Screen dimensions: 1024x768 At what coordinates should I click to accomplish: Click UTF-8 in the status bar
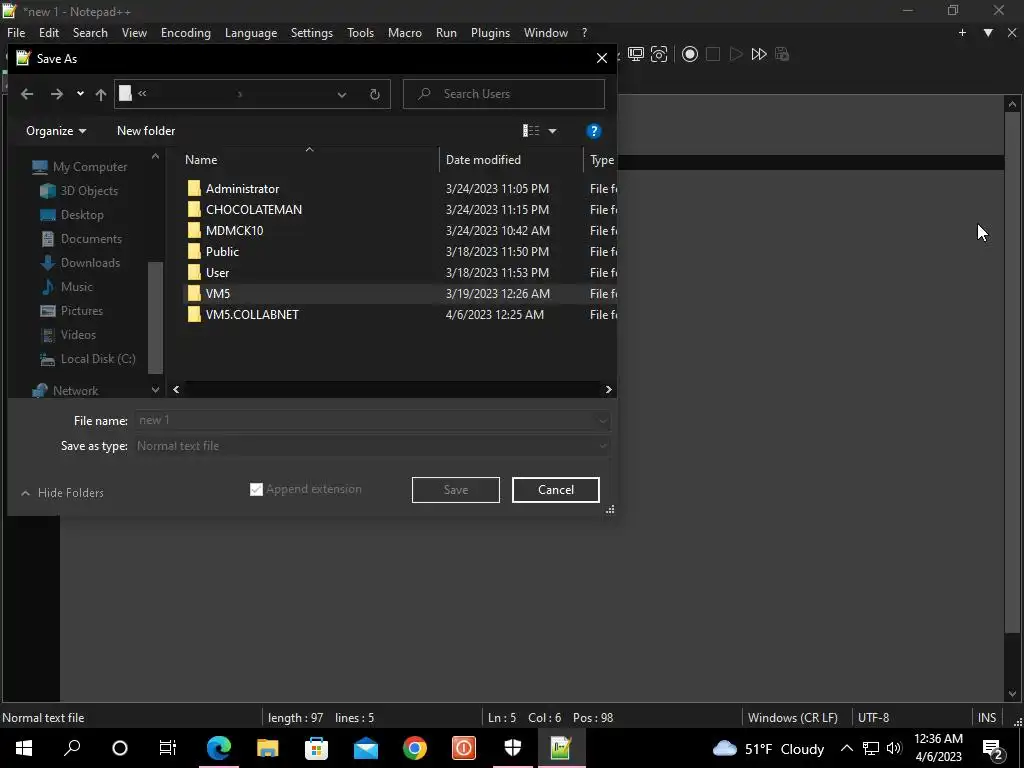tap(873, 718)
